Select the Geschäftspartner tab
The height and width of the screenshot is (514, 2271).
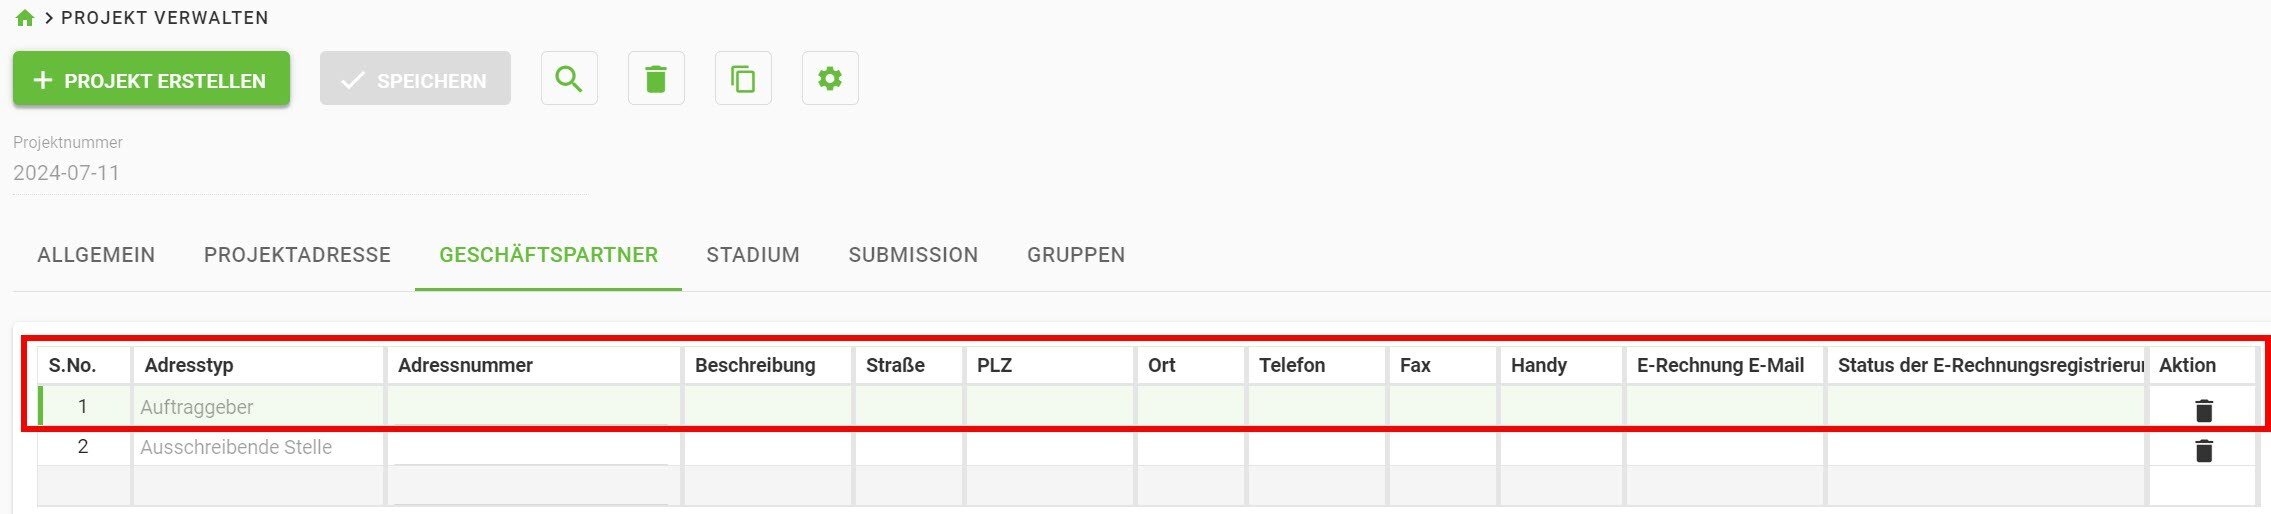[x=548, y=255]
